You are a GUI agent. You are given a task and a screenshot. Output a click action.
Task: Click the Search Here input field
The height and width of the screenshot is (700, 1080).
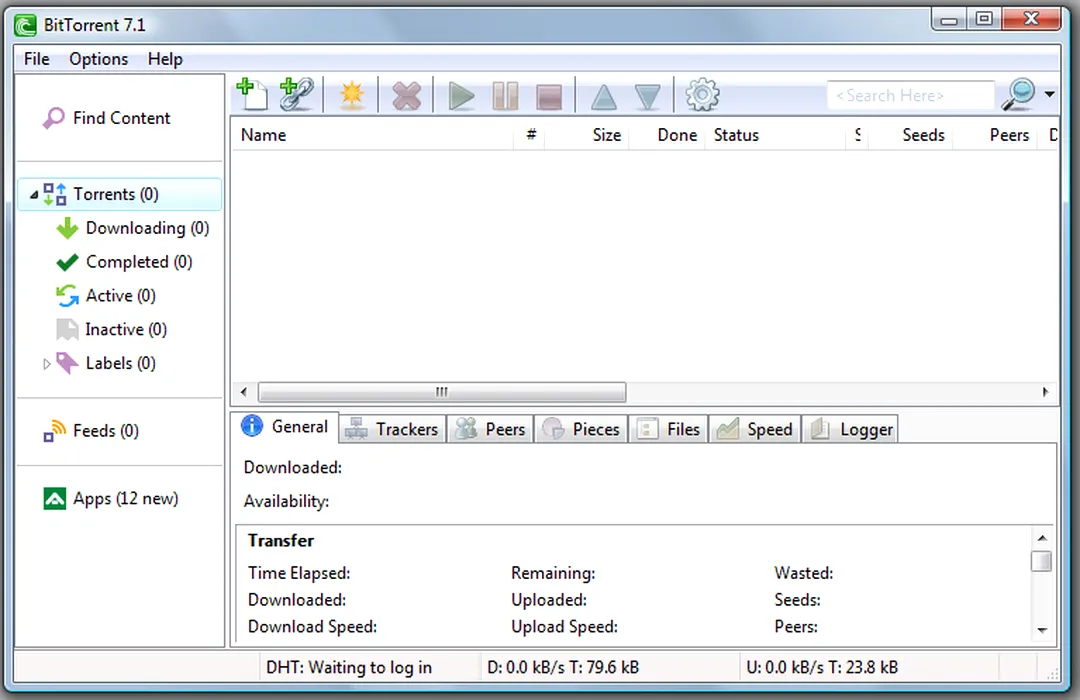(909, 96)
